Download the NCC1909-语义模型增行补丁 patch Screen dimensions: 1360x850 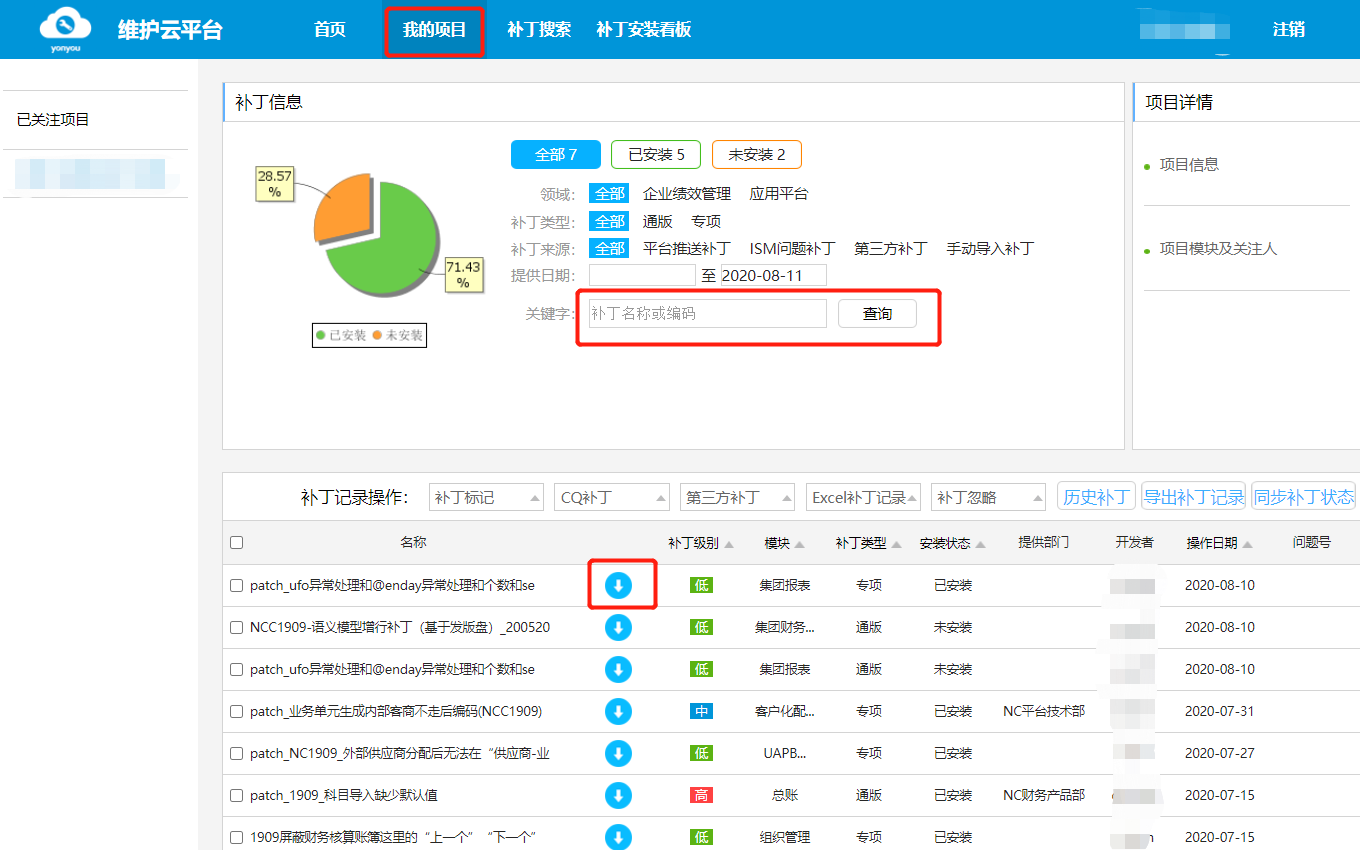[618, 627]
